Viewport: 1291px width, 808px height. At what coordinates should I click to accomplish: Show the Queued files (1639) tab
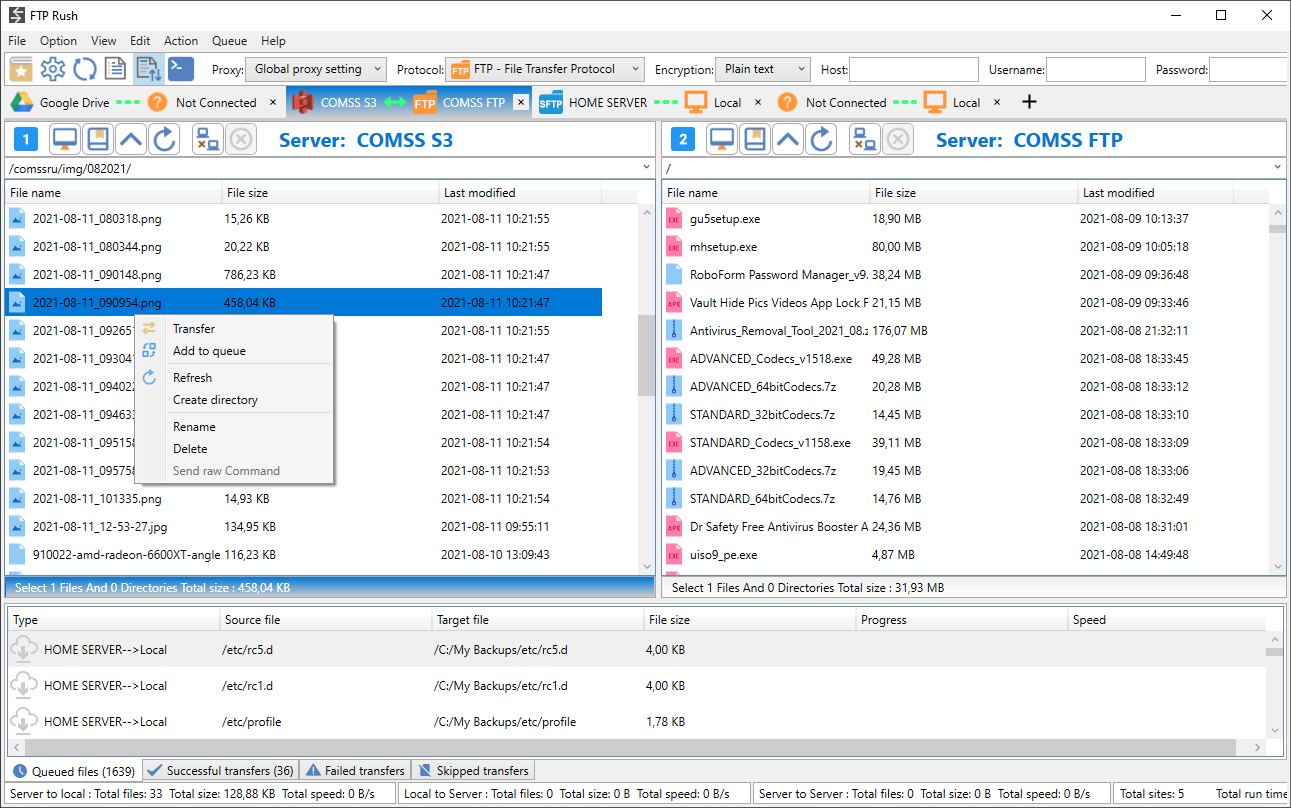[x=74, y=771]
